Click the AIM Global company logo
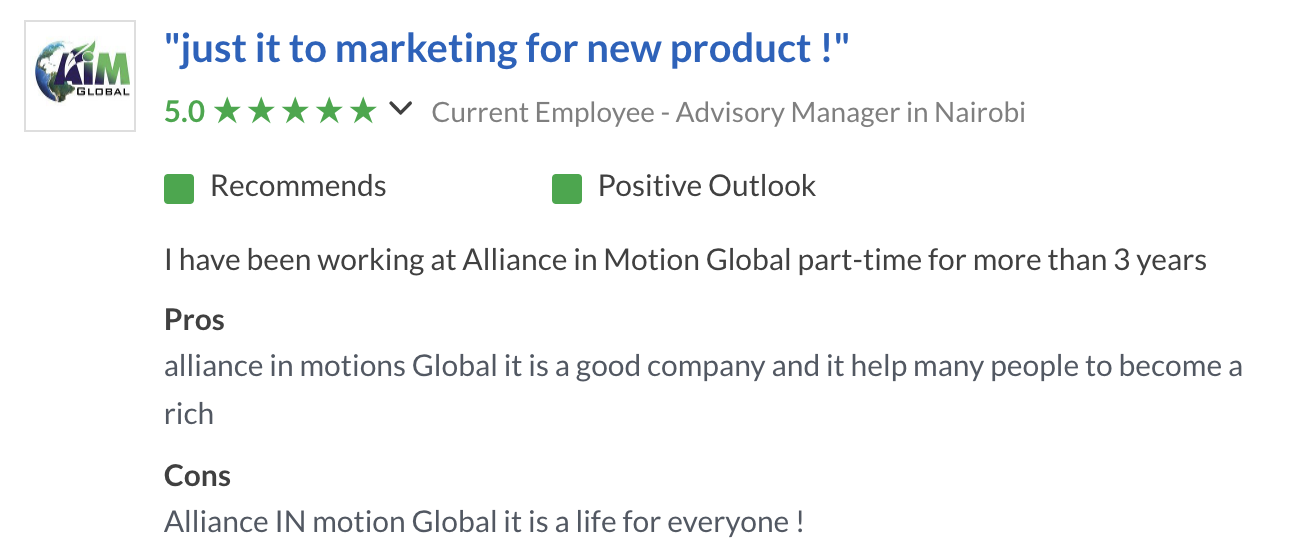 click(x=80, y=76)
